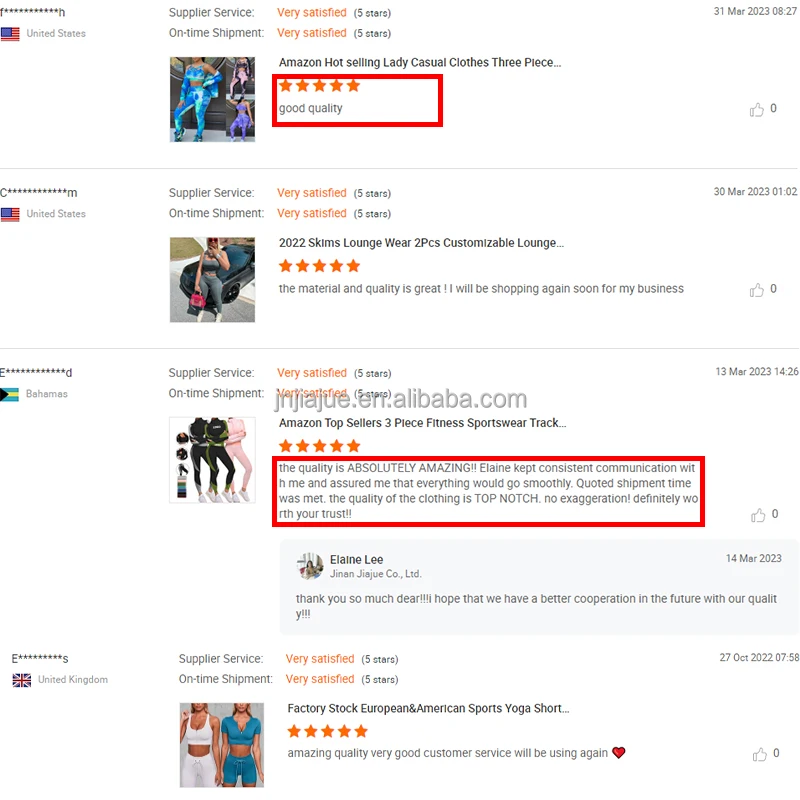Click the Elaine Lee supplier name
The image size is (800, 800).
point(356,560)
